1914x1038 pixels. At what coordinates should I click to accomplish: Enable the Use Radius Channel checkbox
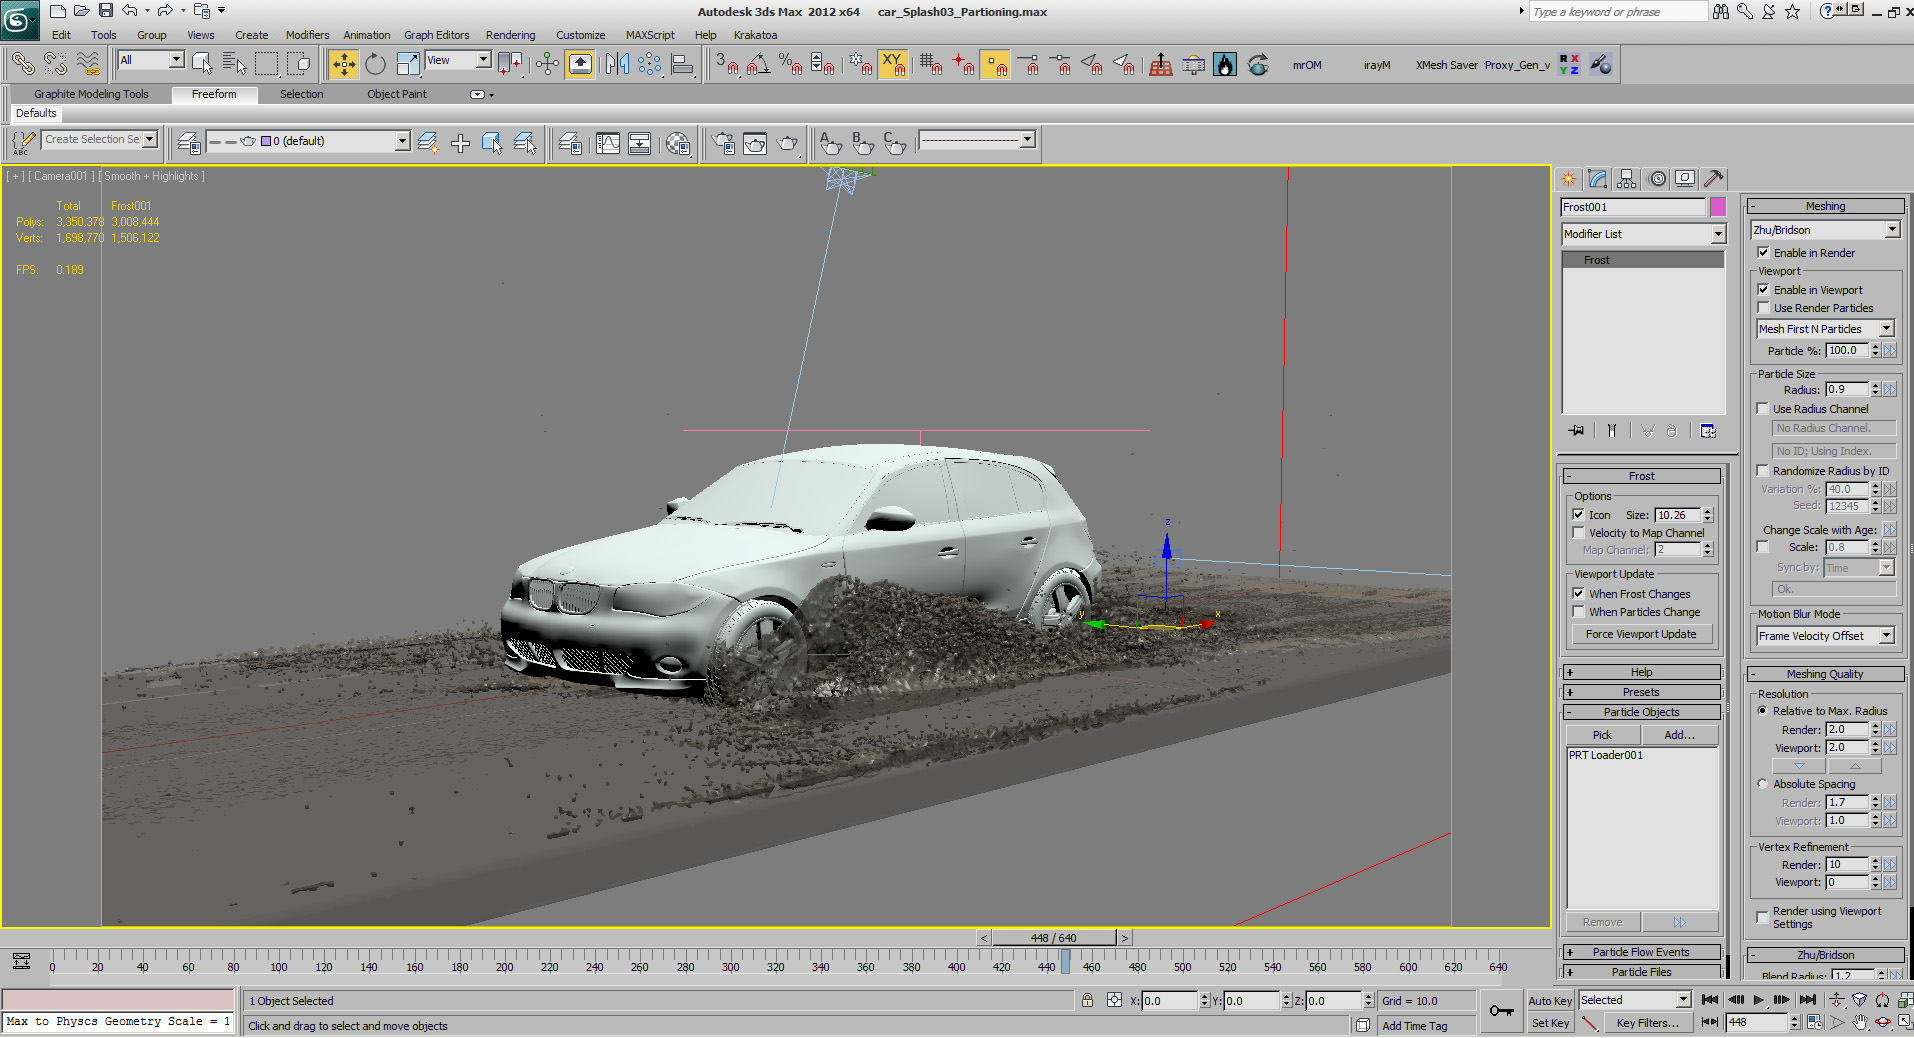click(1764, 409)
